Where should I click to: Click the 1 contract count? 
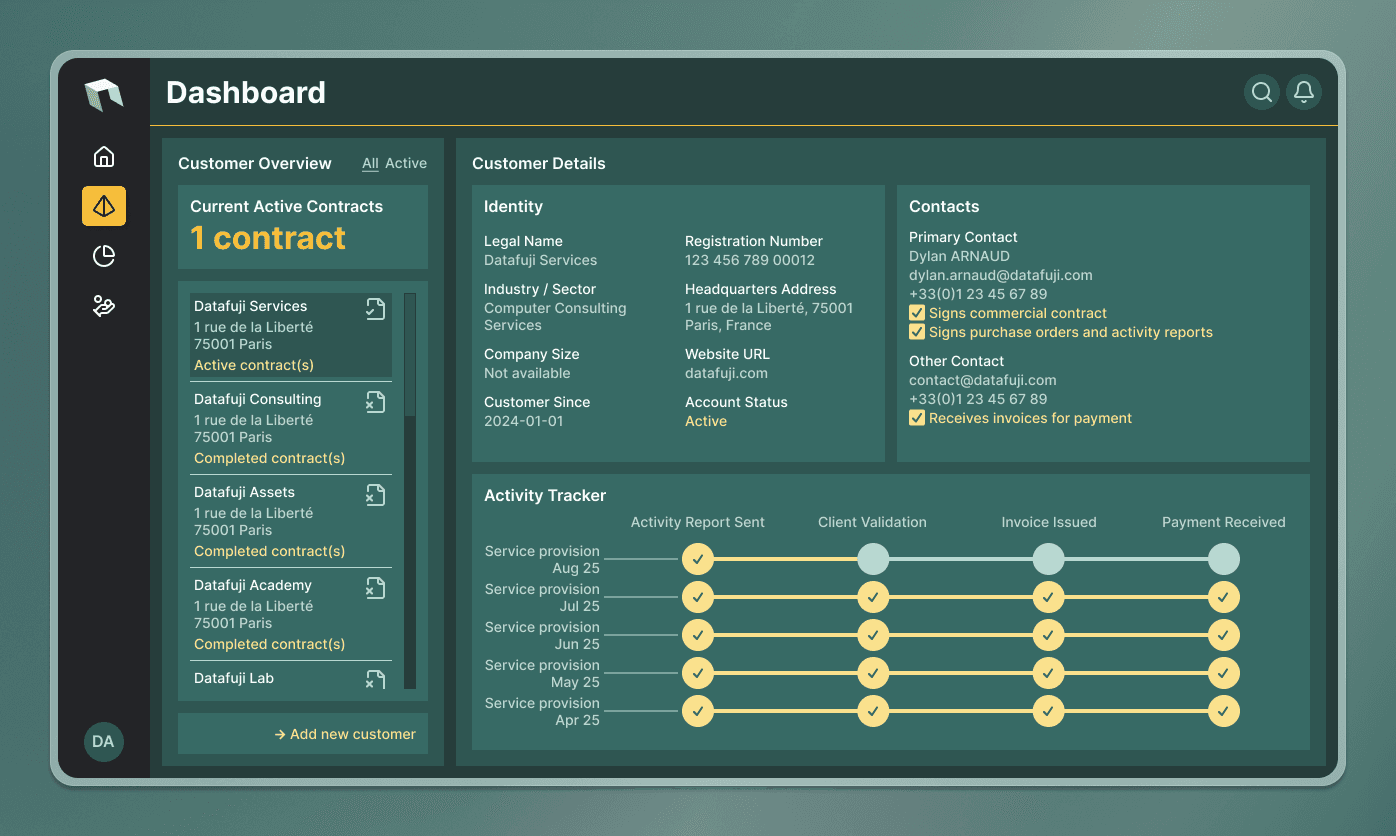click(268, 238)
